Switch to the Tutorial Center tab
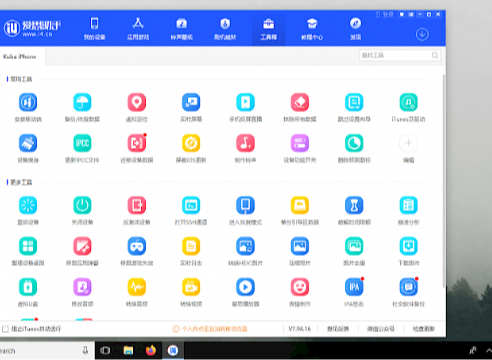The height and width of the screenshot is (360, 492). point(312,29)
